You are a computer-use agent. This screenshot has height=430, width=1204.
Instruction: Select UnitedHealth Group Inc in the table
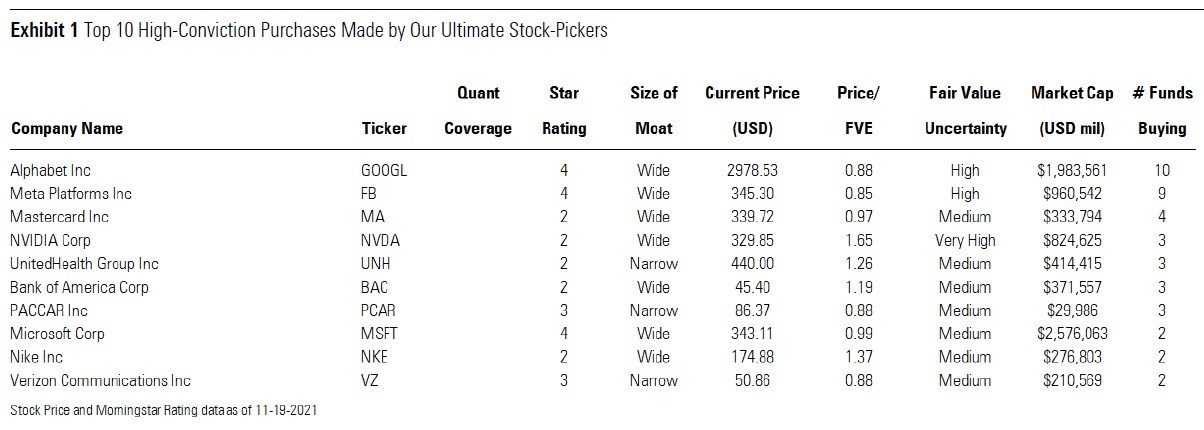pos(84,264)
